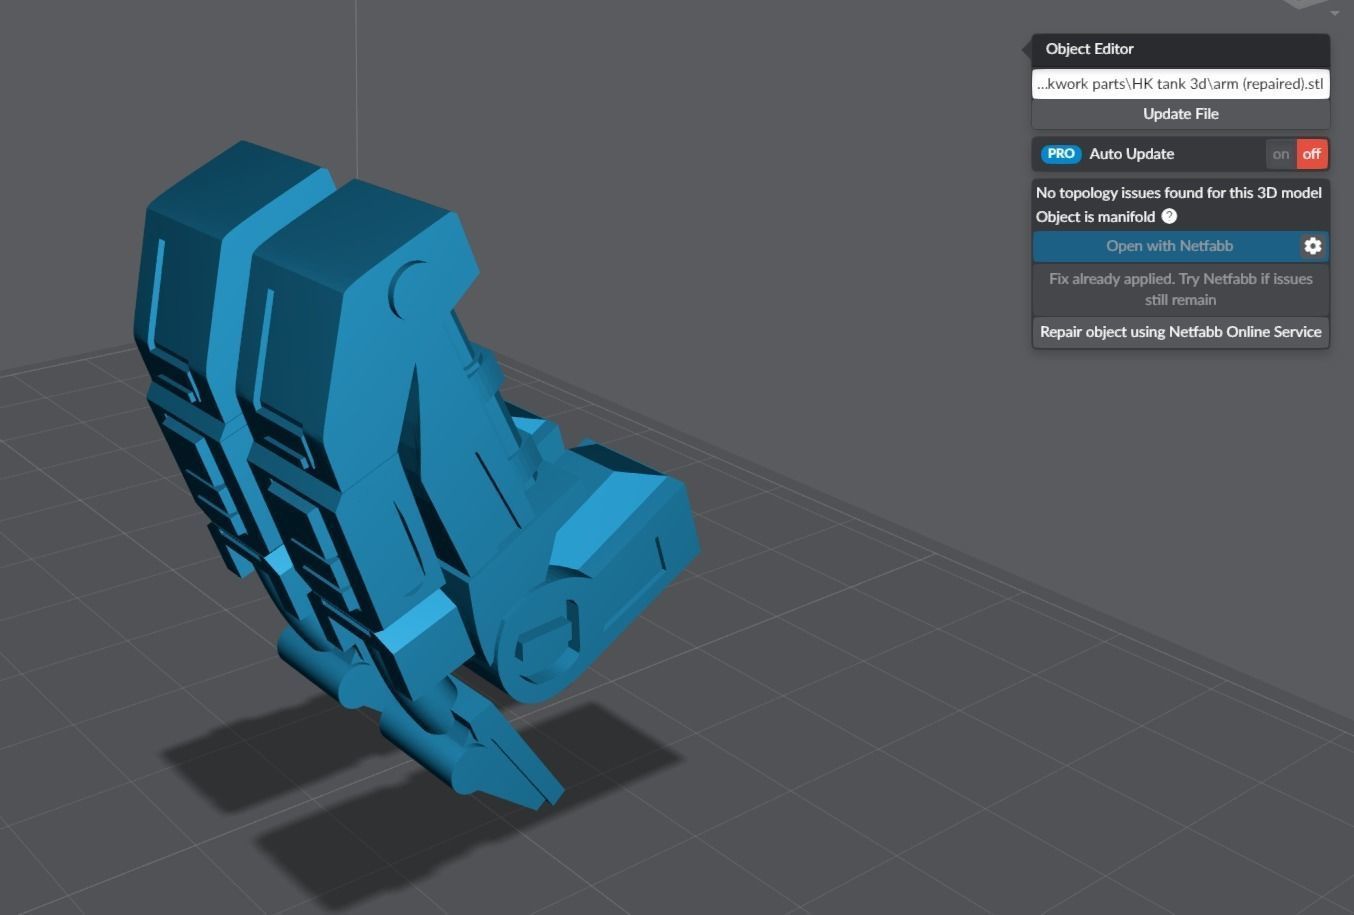Click the Open with Netfabb button
1354x915 pixels.
1170,245
